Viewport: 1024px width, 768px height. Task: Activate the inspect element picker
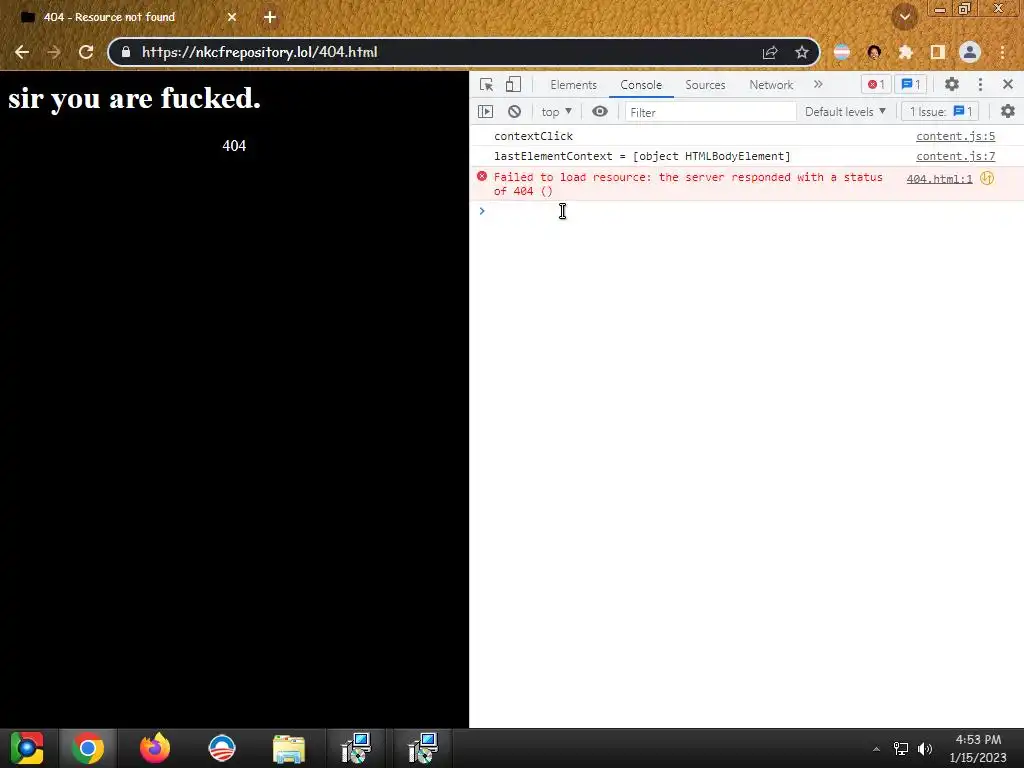[x=486, y=85]
